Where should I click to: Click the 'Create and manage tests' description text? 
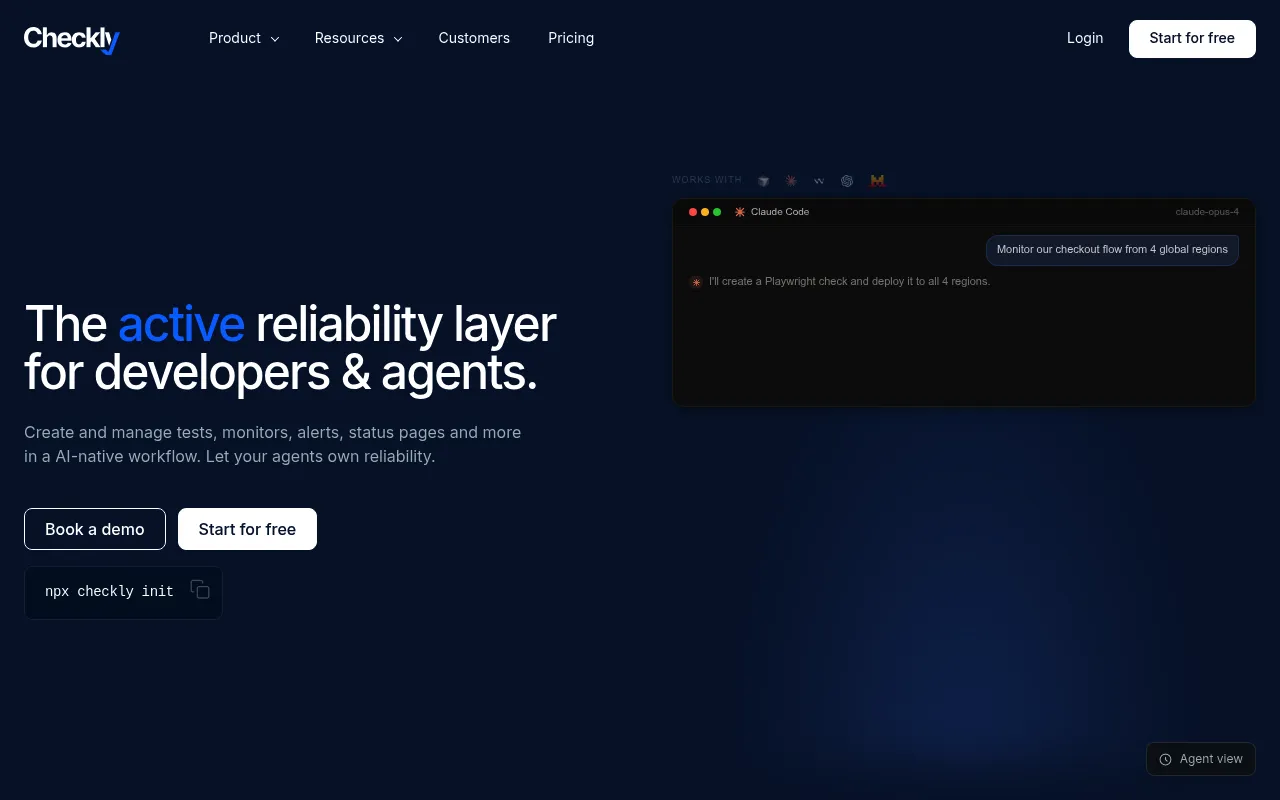click(272, 444)
